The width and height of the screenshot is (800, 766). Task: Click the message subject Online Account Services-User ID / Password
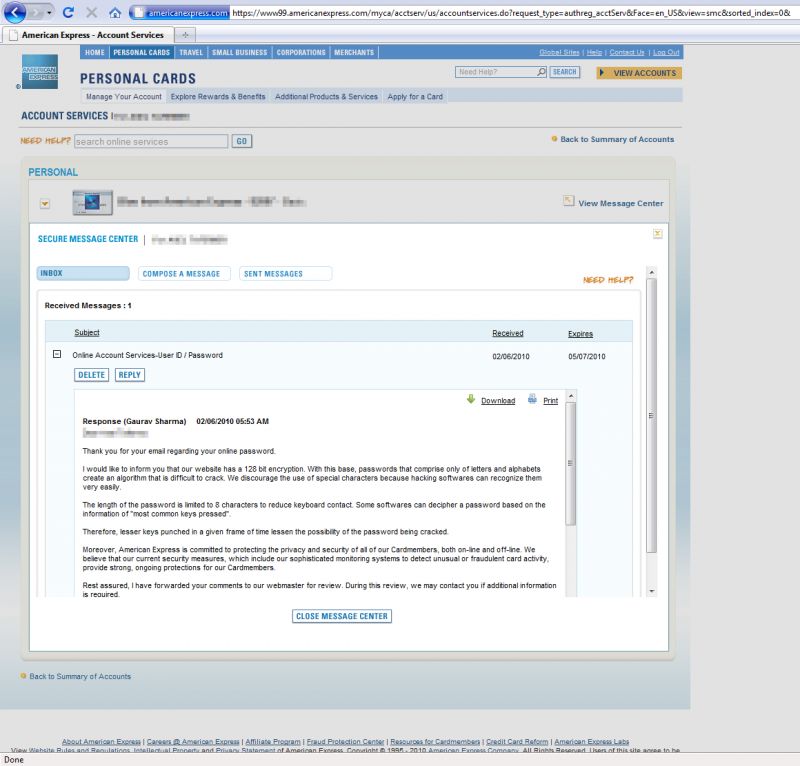(147, 355)
